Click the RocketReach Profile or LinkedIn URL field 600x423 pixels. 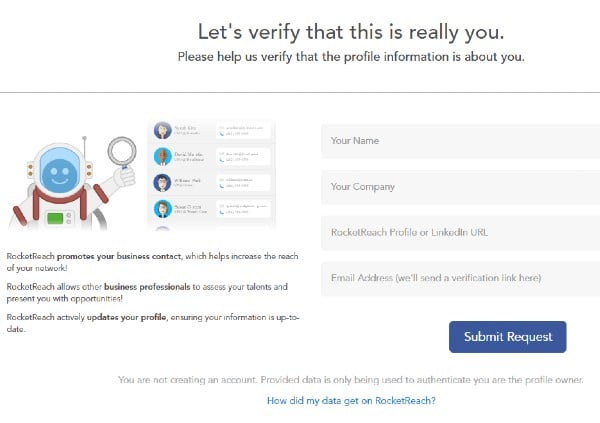pyautogui.click(x=460, y=233)
